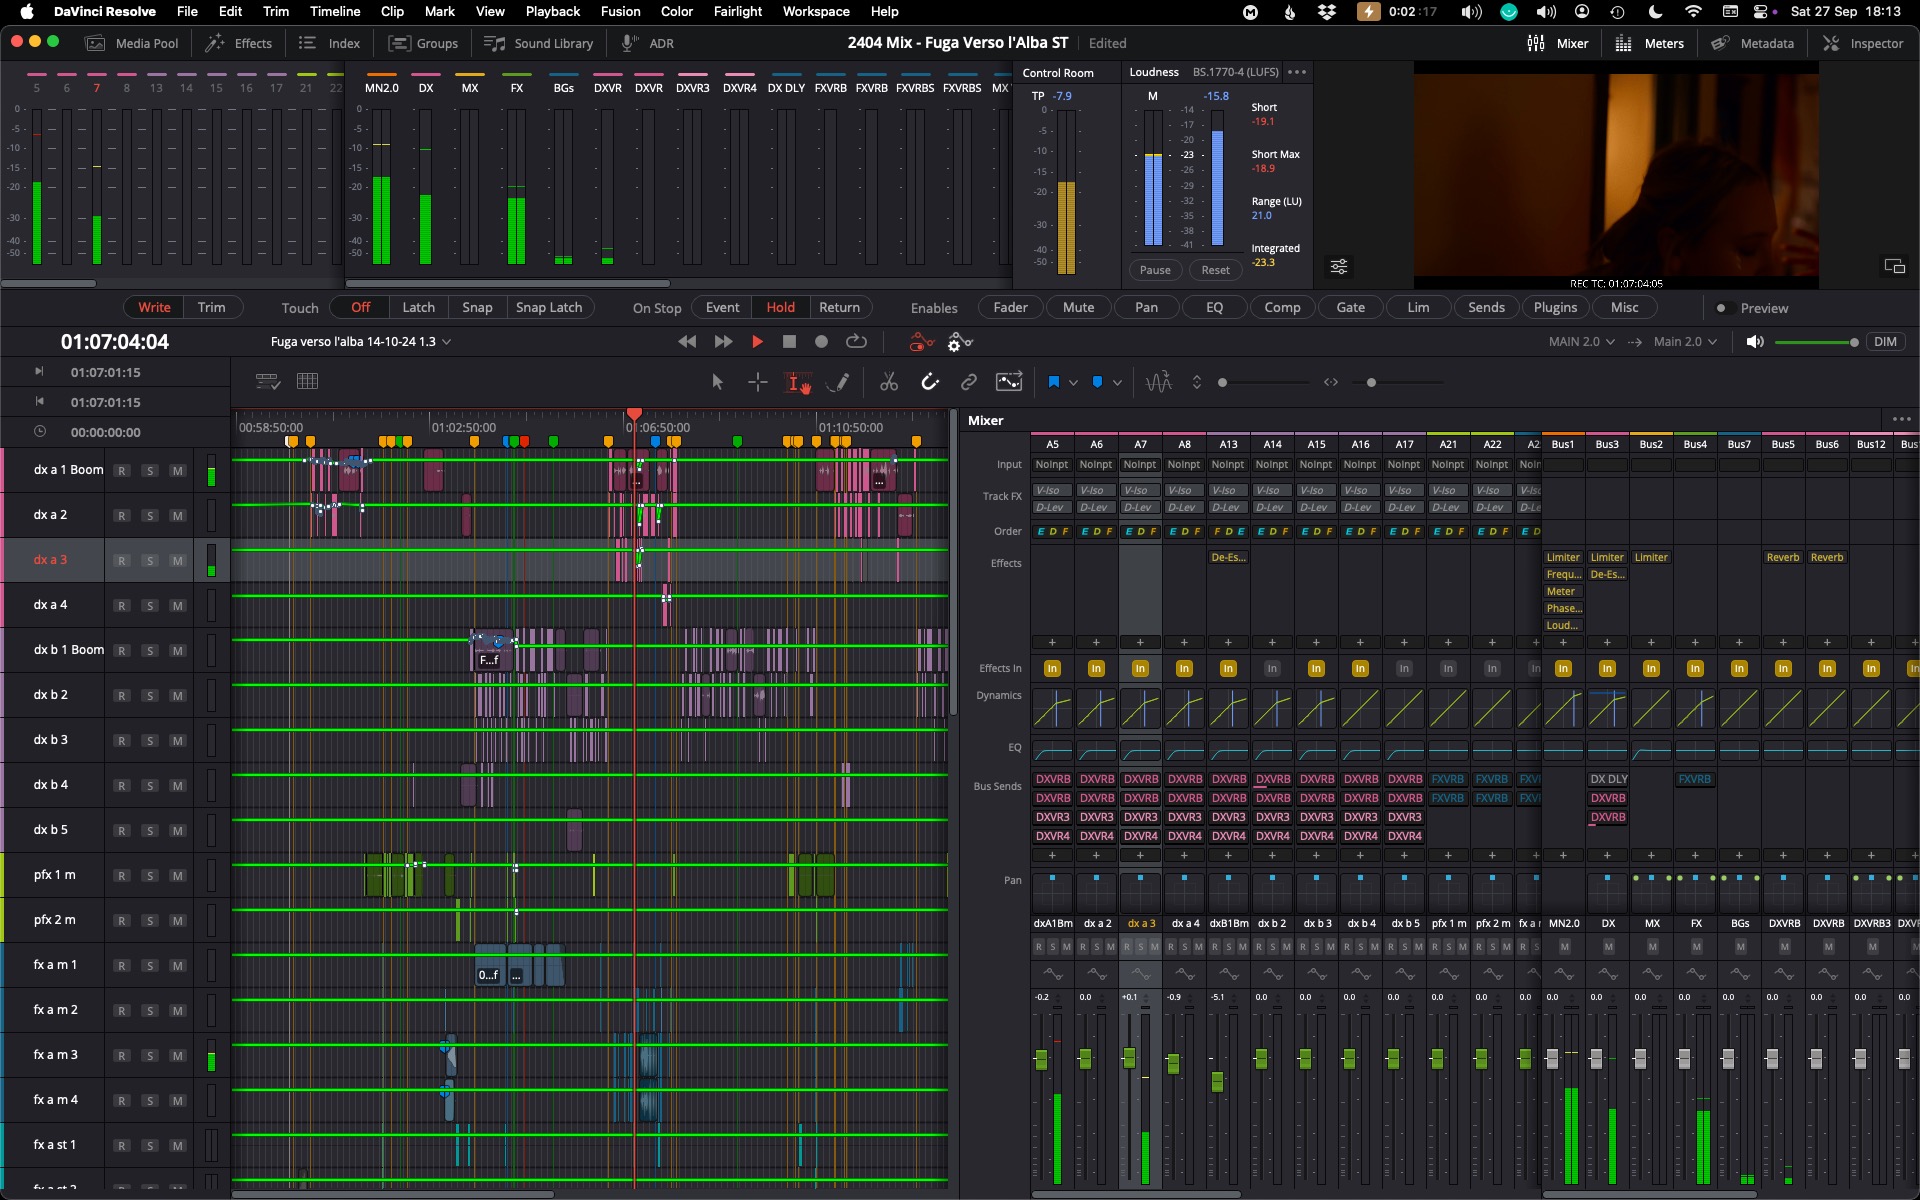Mute the dx a 1 Boom track
Image resolution: width=1920 pixels, height=1200 pixels.
(x=177, y=470)
